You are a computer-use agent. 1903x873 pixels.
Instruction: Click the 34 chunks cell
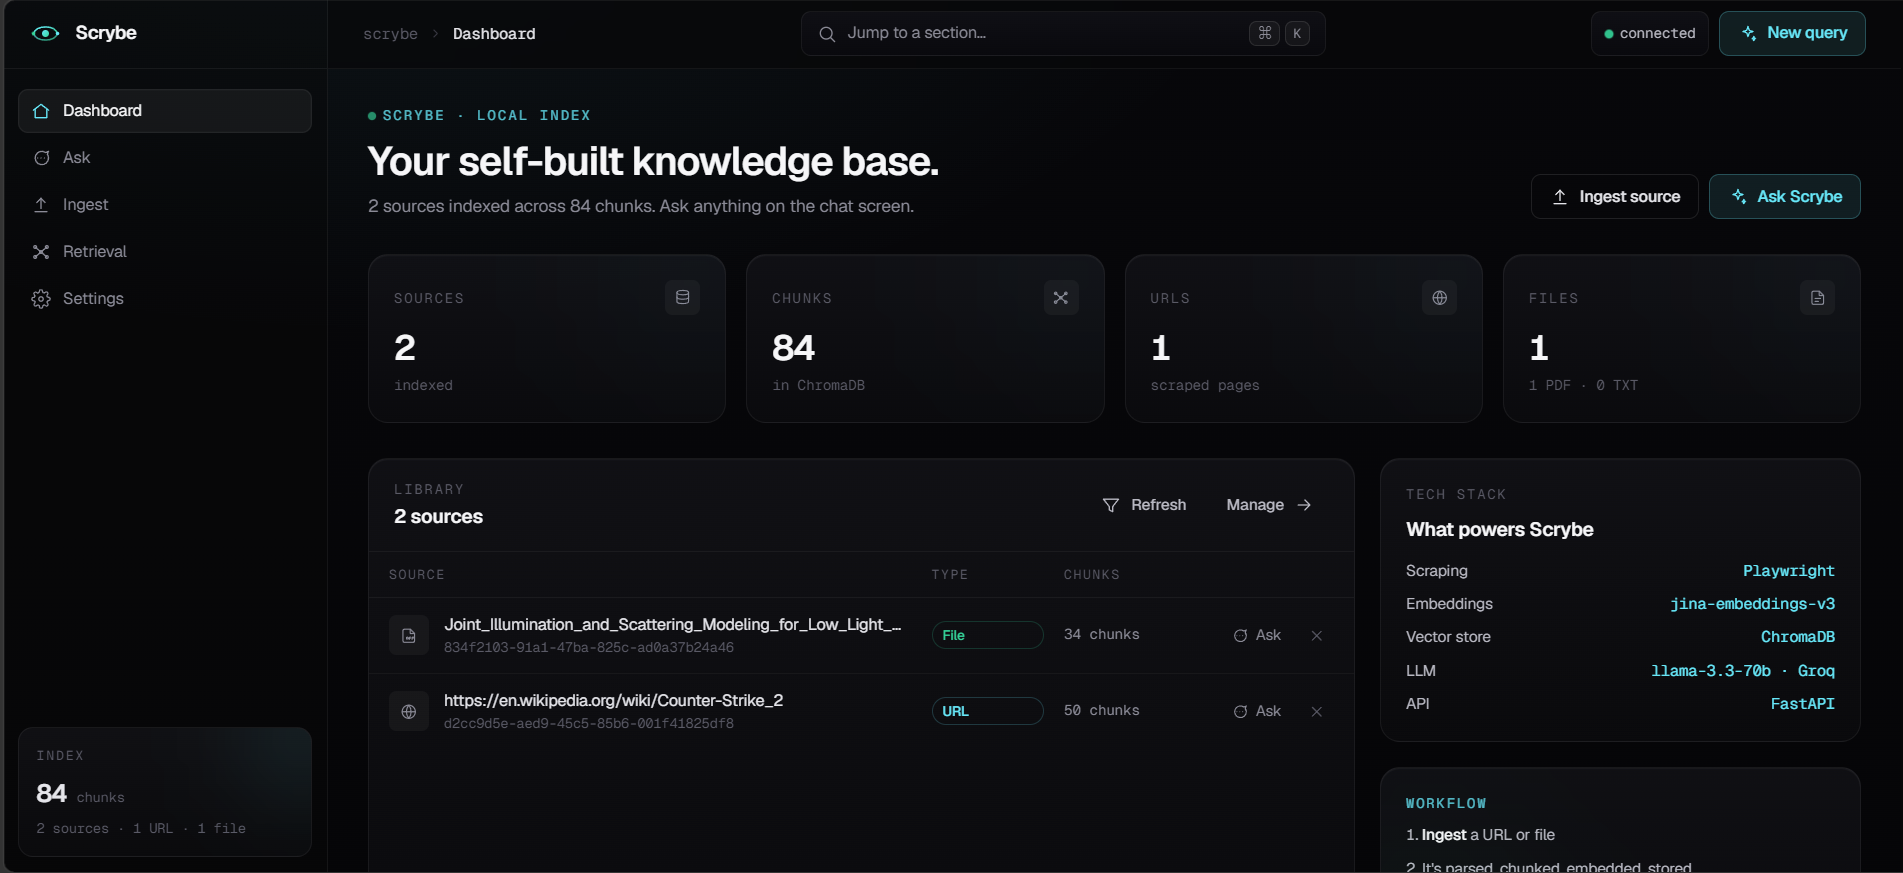1101,635
